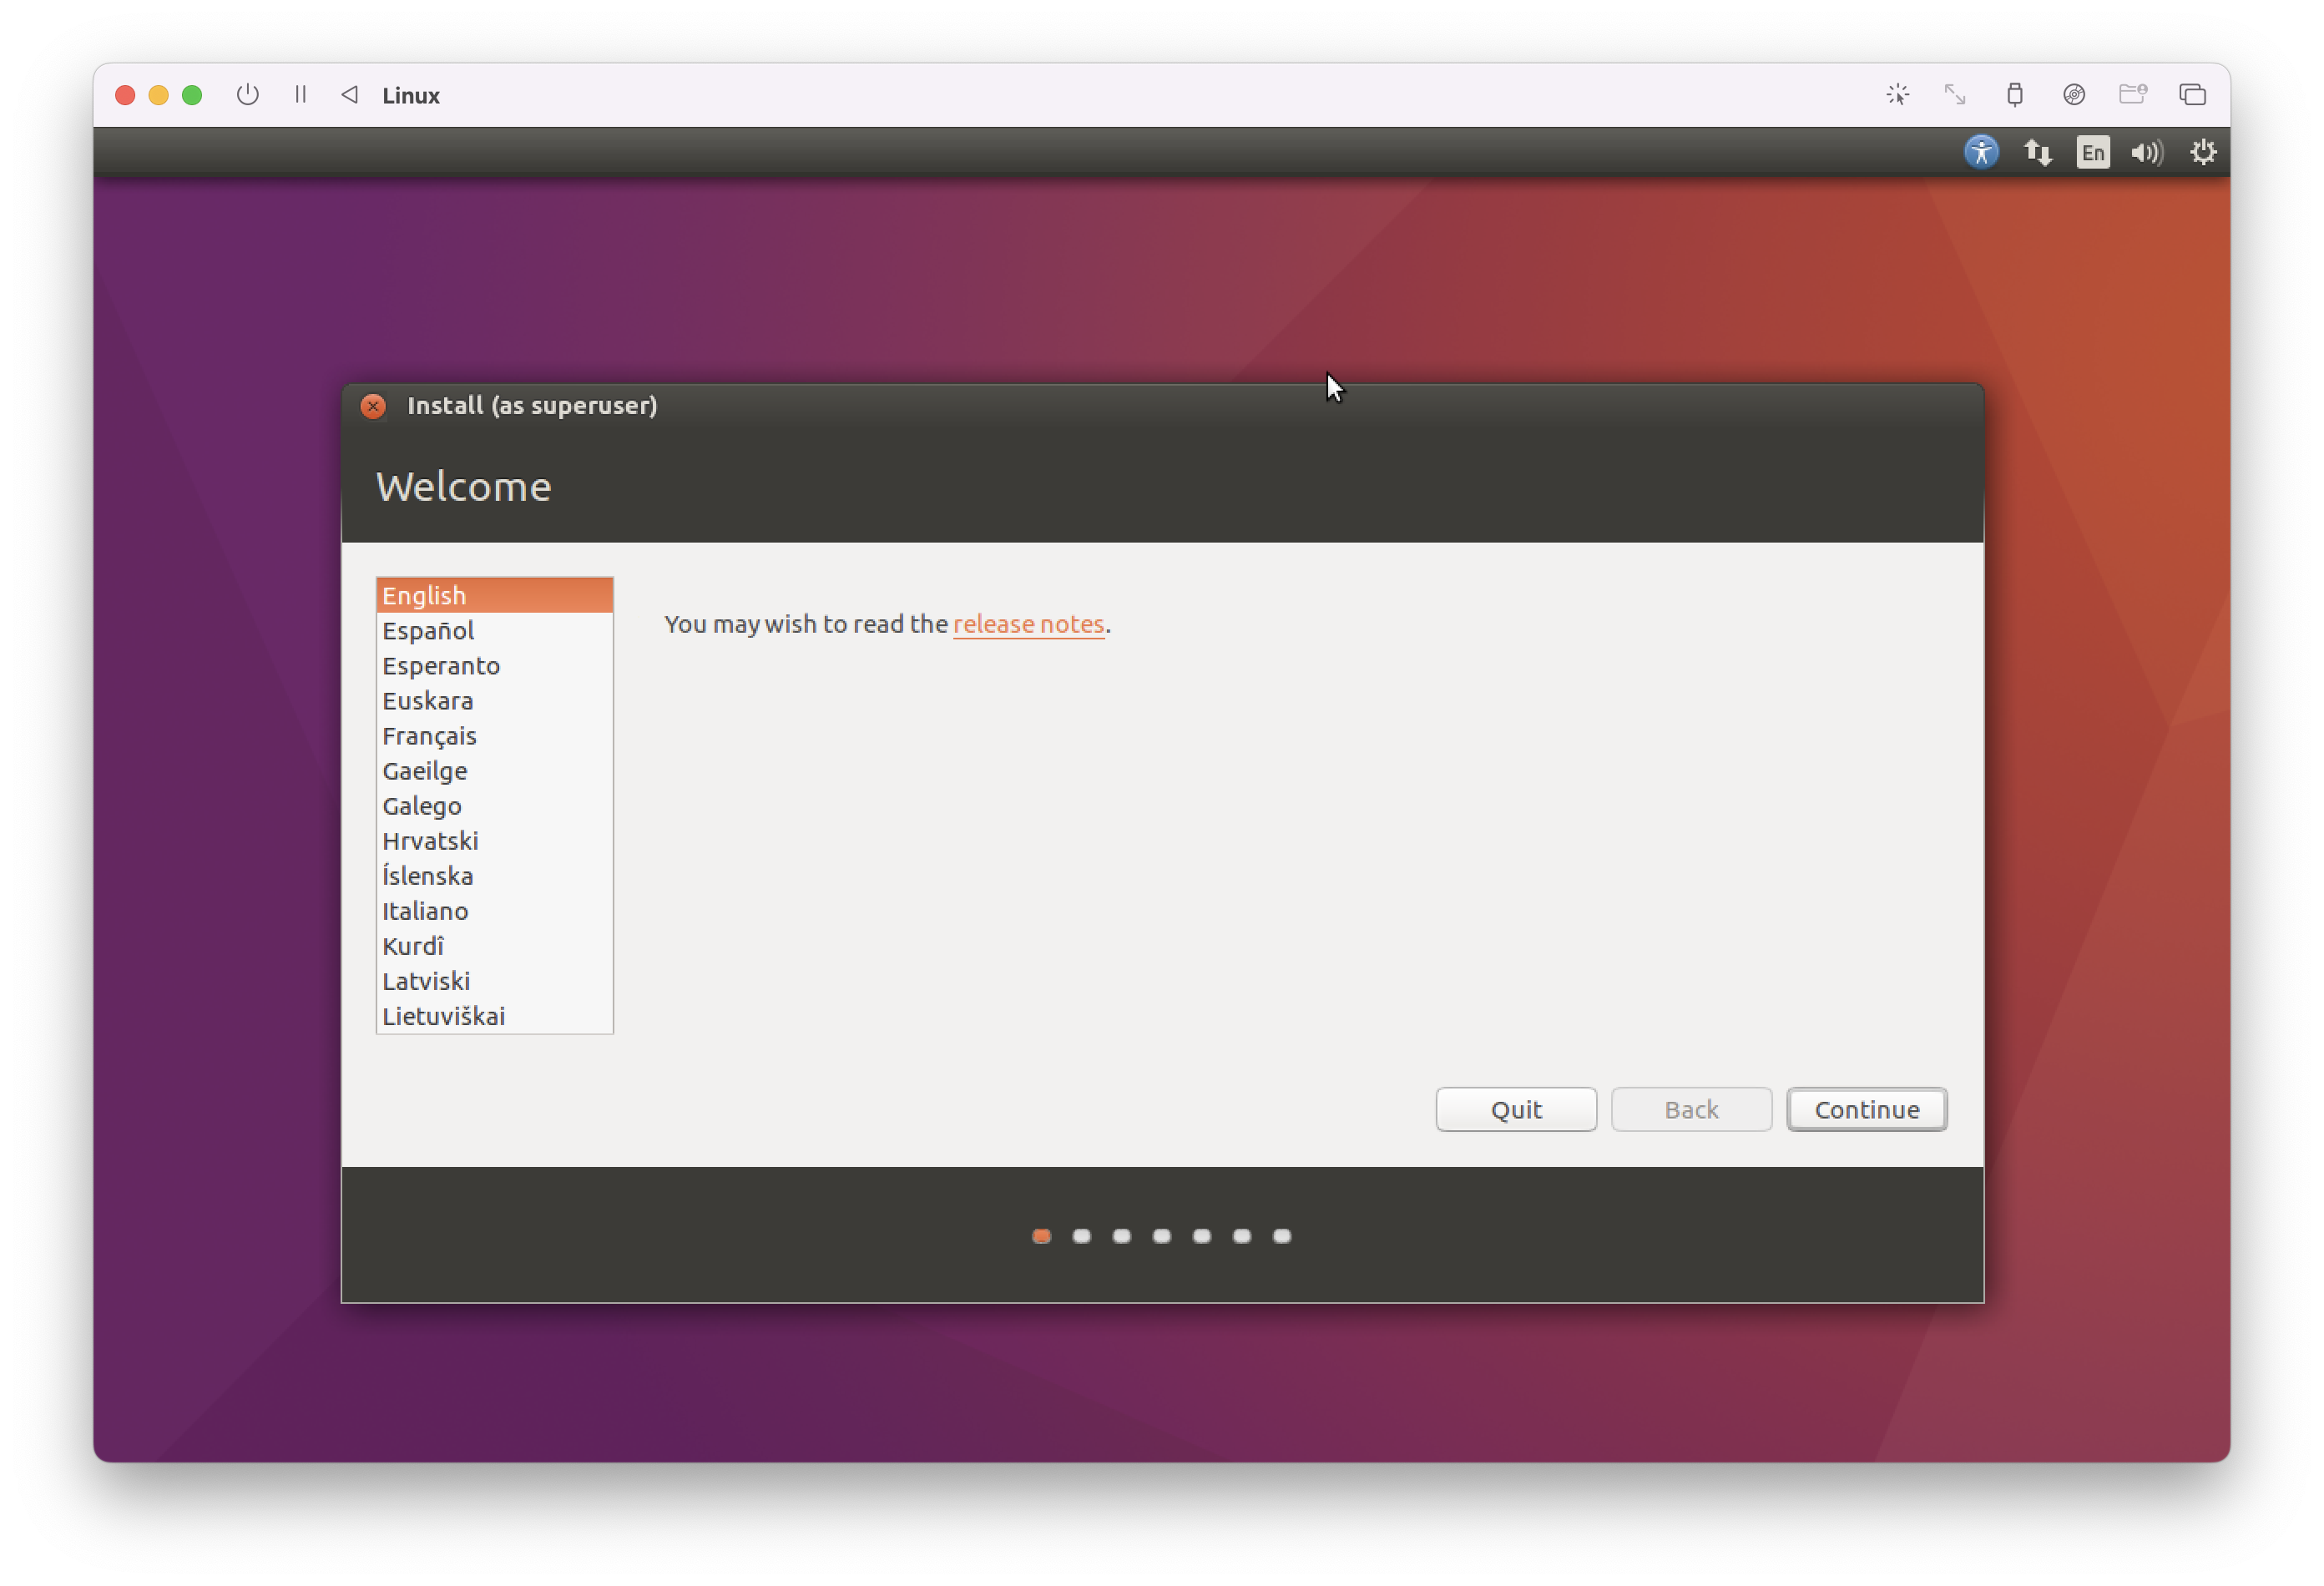Open the accessibility indicator menu
The width and height of the screenshot is (2324, 1586).
coord(1982,152)
